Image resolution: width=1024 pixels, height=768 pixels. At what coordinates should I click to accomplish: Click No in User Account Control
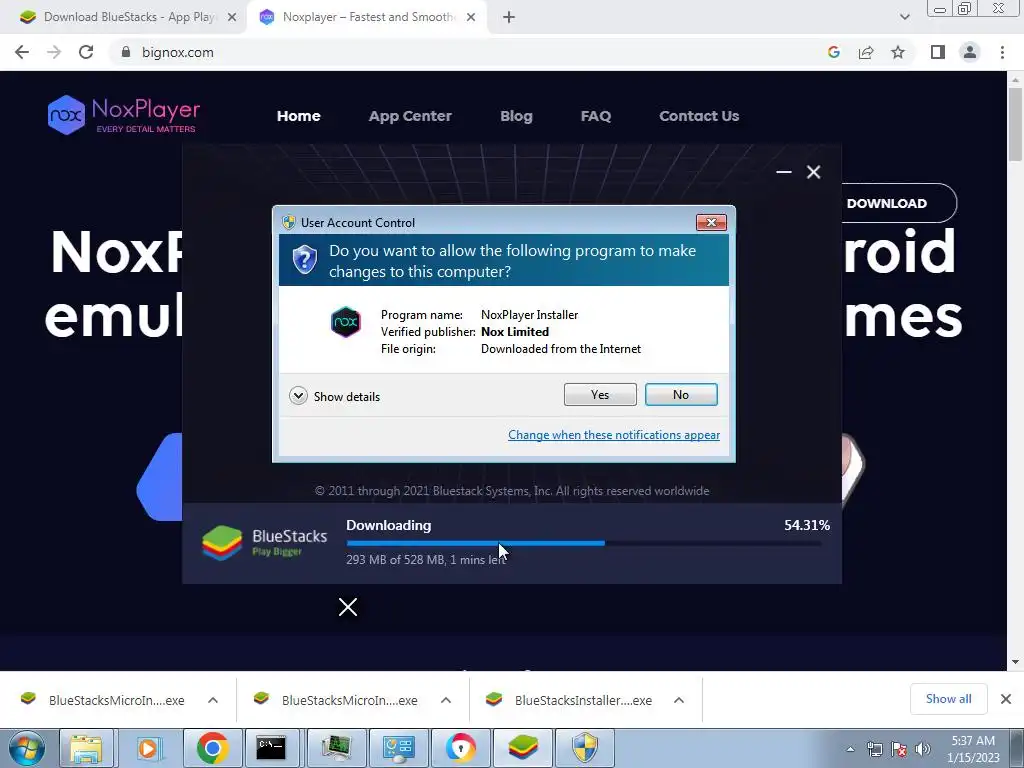[680, 394]
